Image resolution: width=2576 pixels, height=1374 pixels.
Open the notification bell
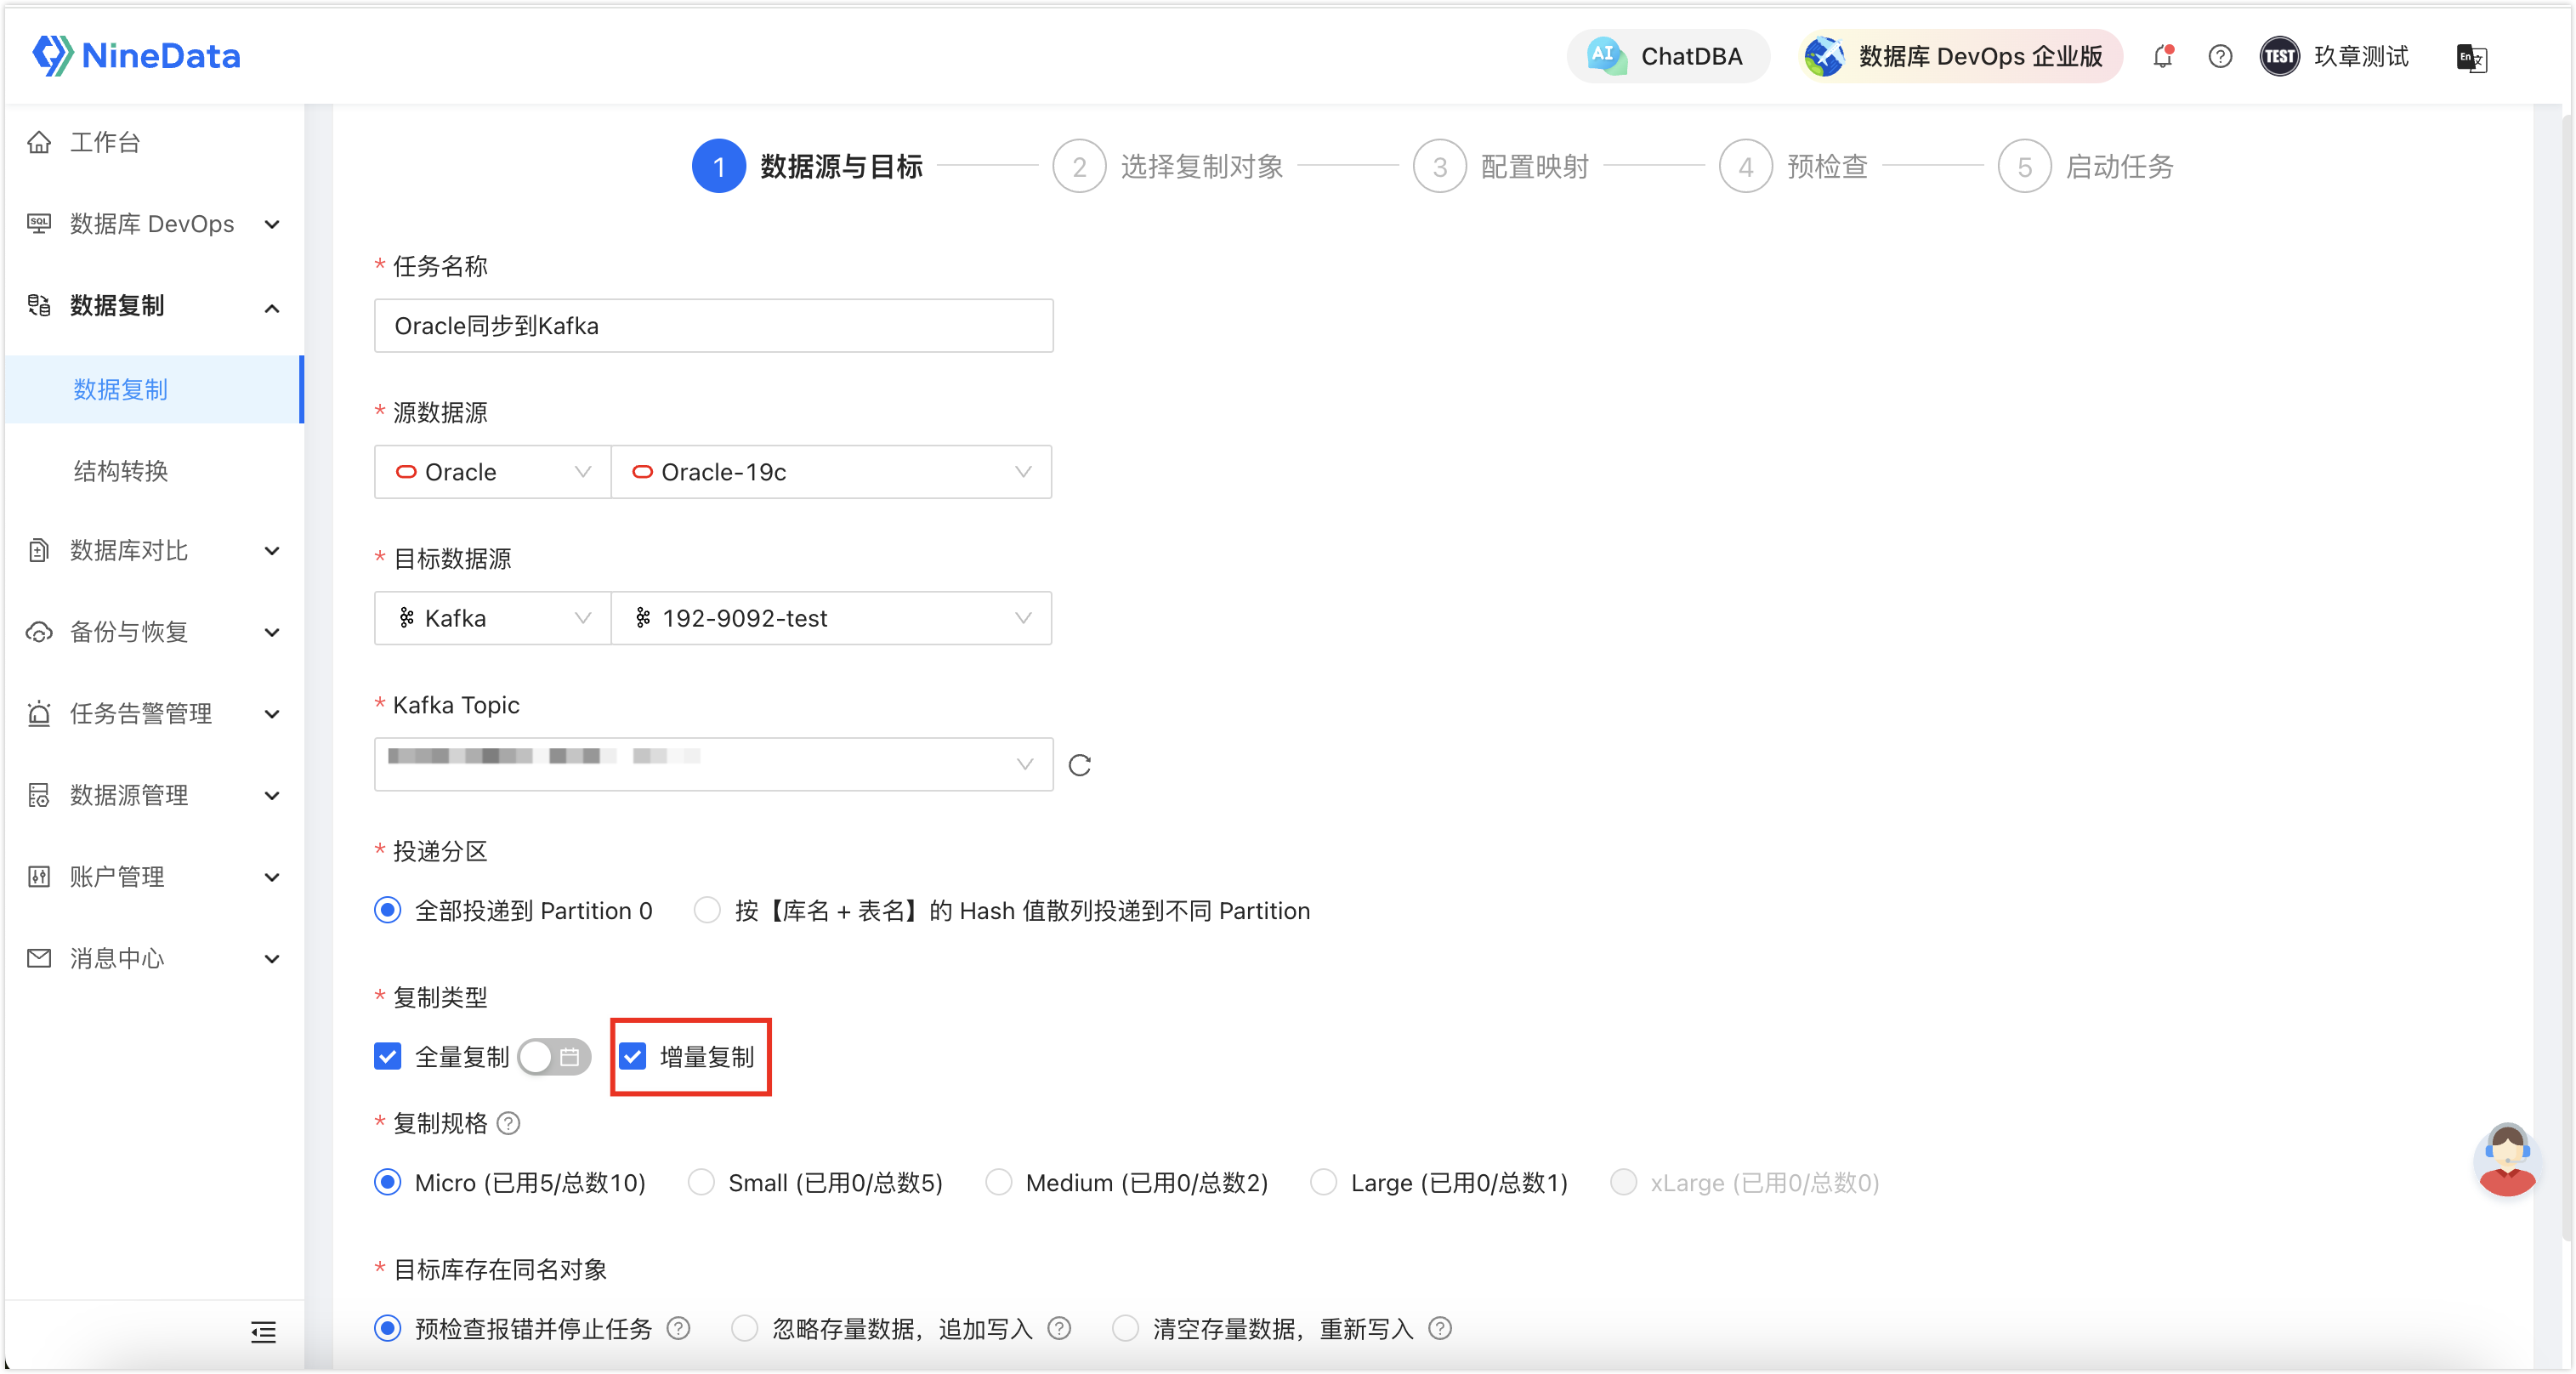2163,56
